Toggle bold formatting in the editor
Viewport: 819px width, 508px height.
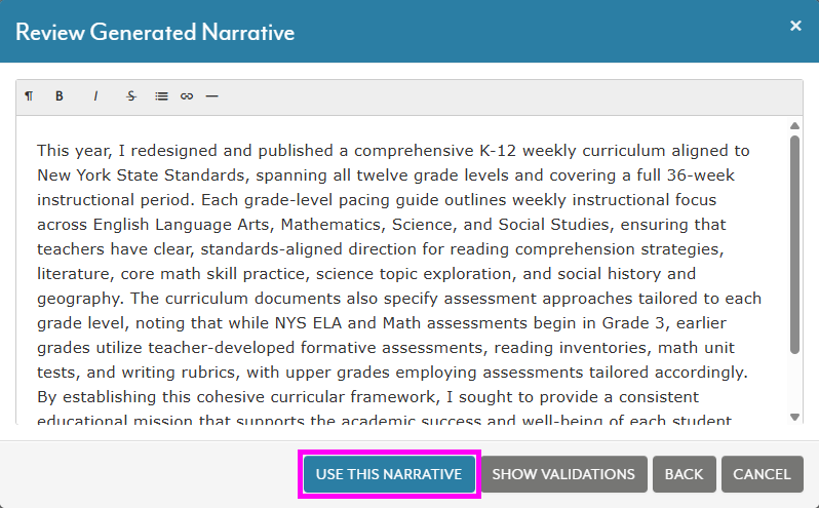point(59,96)
